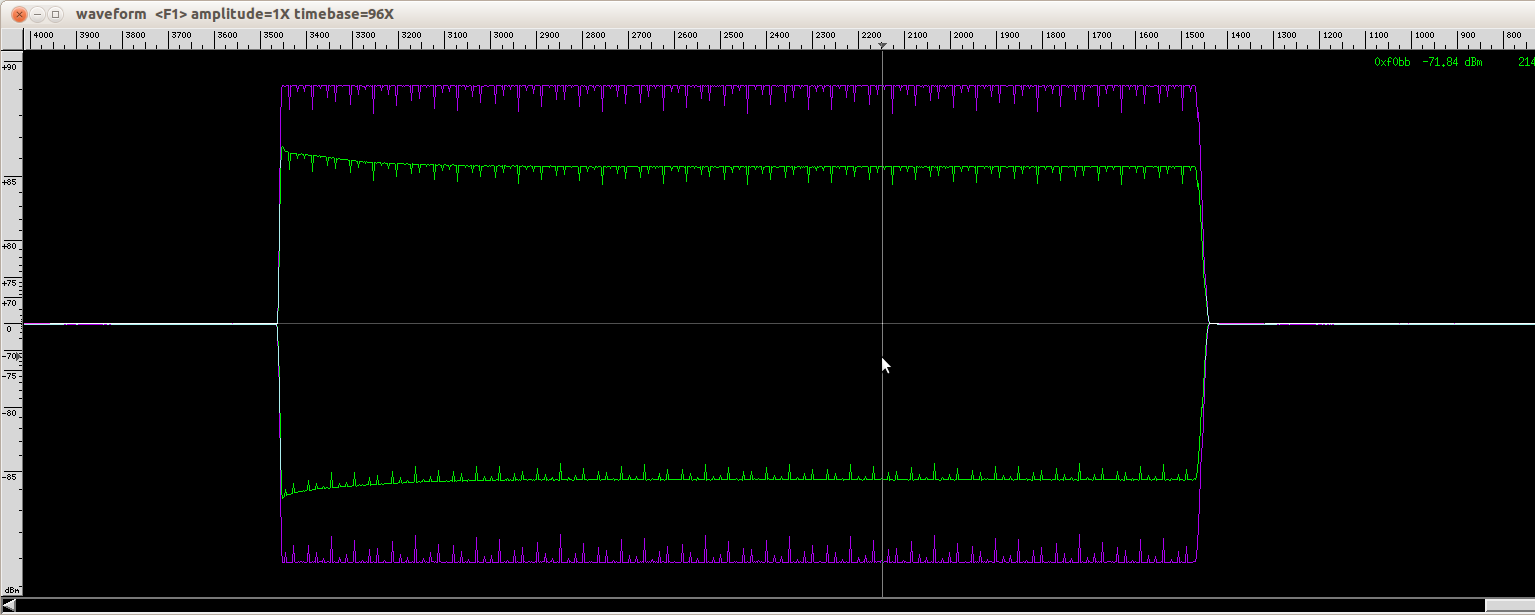Click the -75 amplitude scale label
The height and width of the screenshot is (615, 1535).
click(x=10, y=376)
